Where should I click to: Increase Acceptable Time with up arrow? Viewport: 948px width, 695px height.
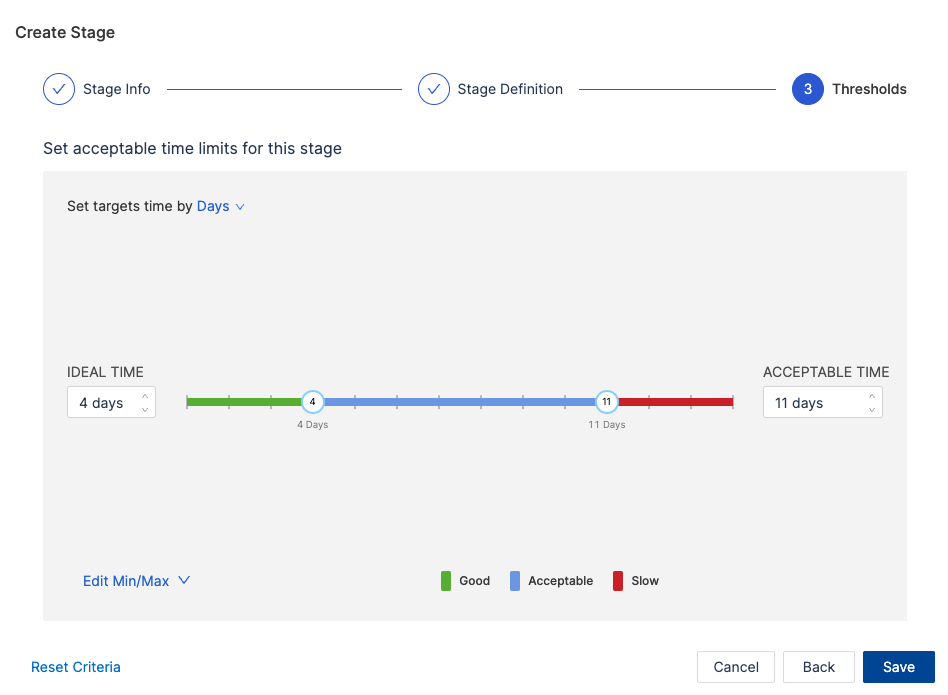[x=872, y=396]
